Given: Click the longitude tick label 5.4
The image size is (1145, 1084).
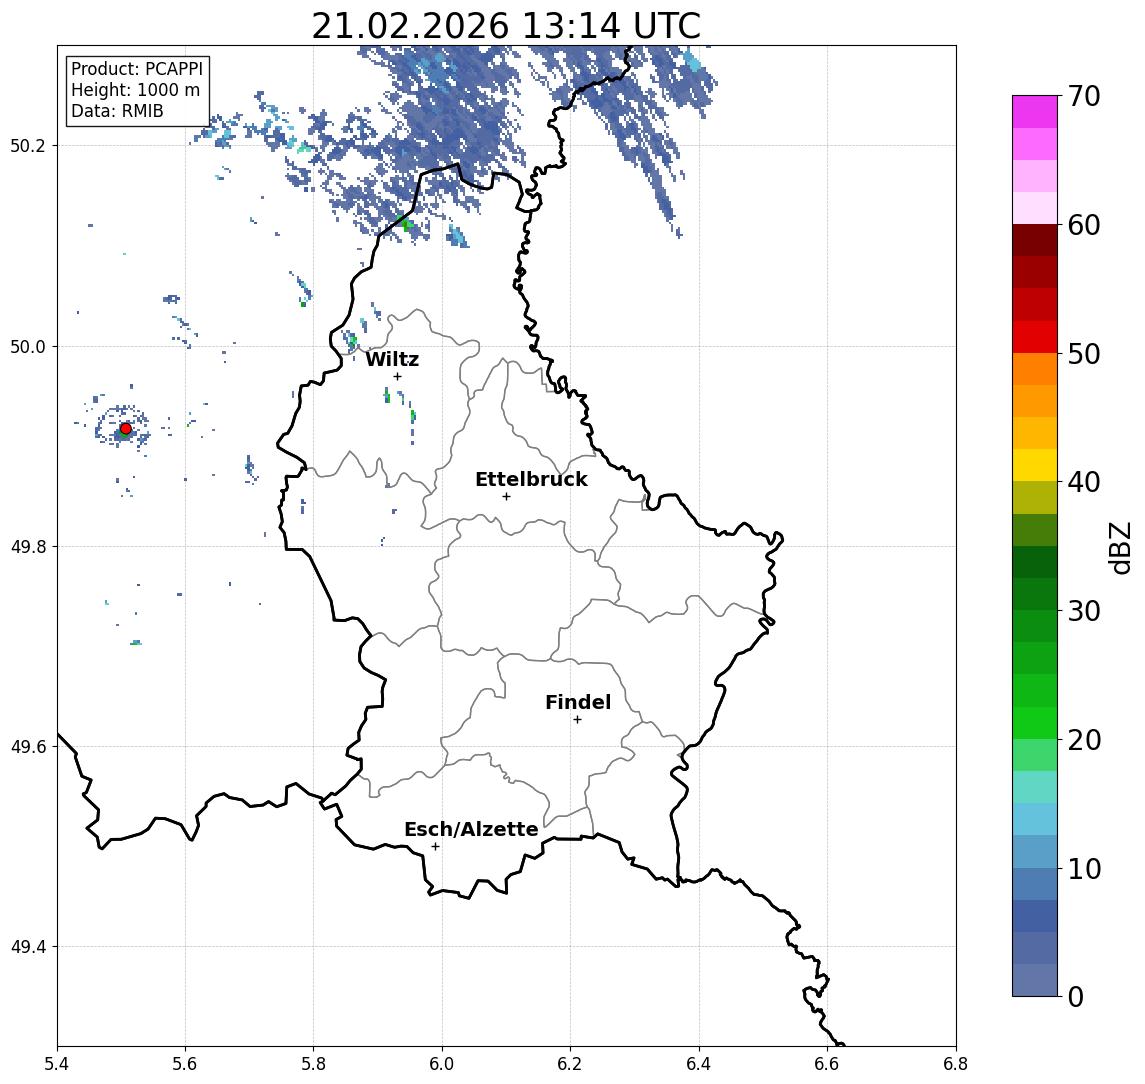Looking at the screenshot, I should 57,1064.
